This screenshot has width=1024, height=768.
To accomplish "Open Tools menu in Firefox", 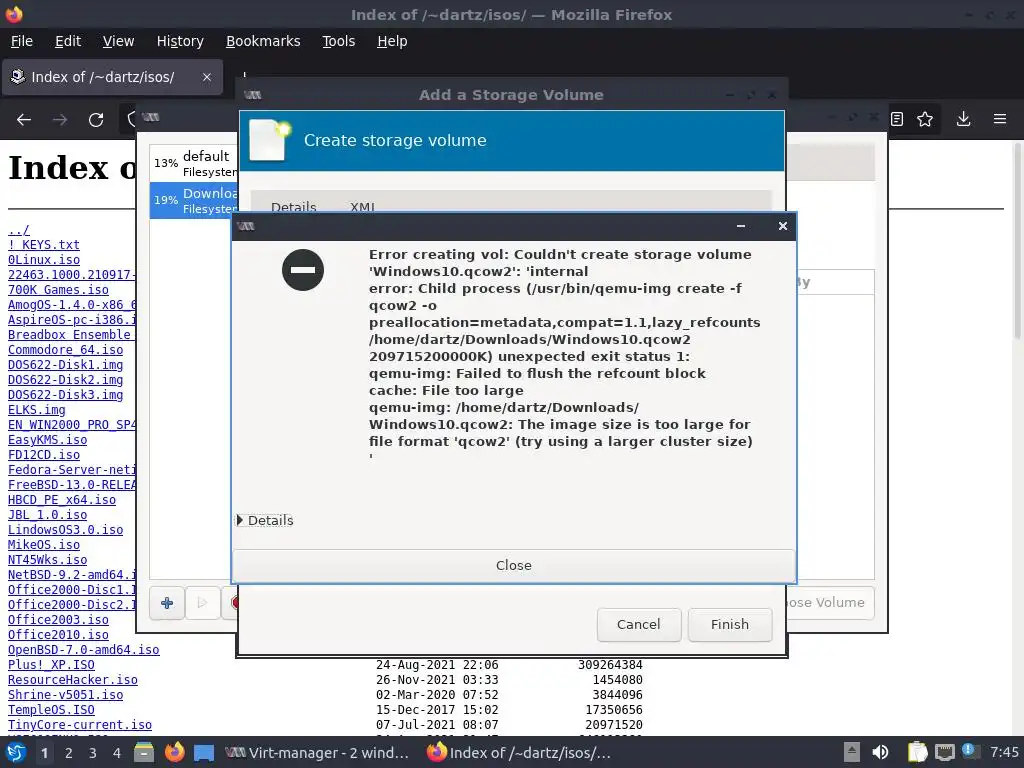I will pyautogui.click(x=338, y=41).
